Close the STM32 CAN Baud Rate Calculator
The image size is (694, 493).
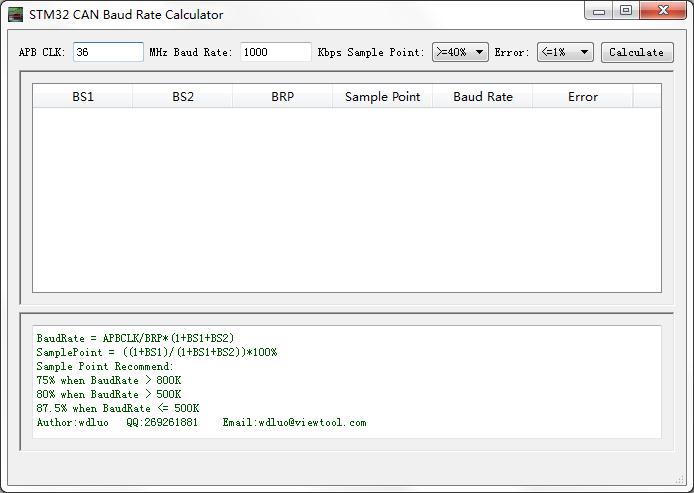pyautogui.click(x=662, y=12)
